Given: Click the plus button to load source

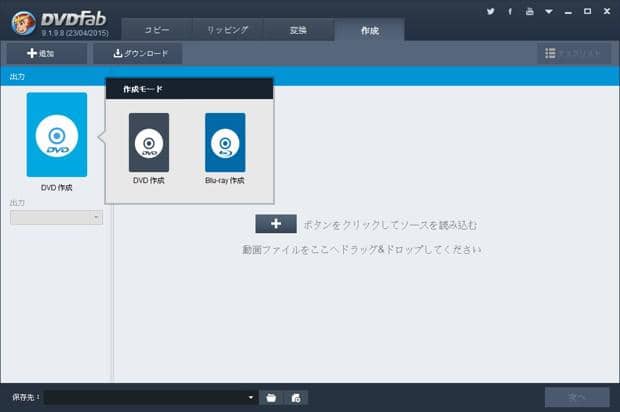Looking at the screenshot, I should point(276,224).
